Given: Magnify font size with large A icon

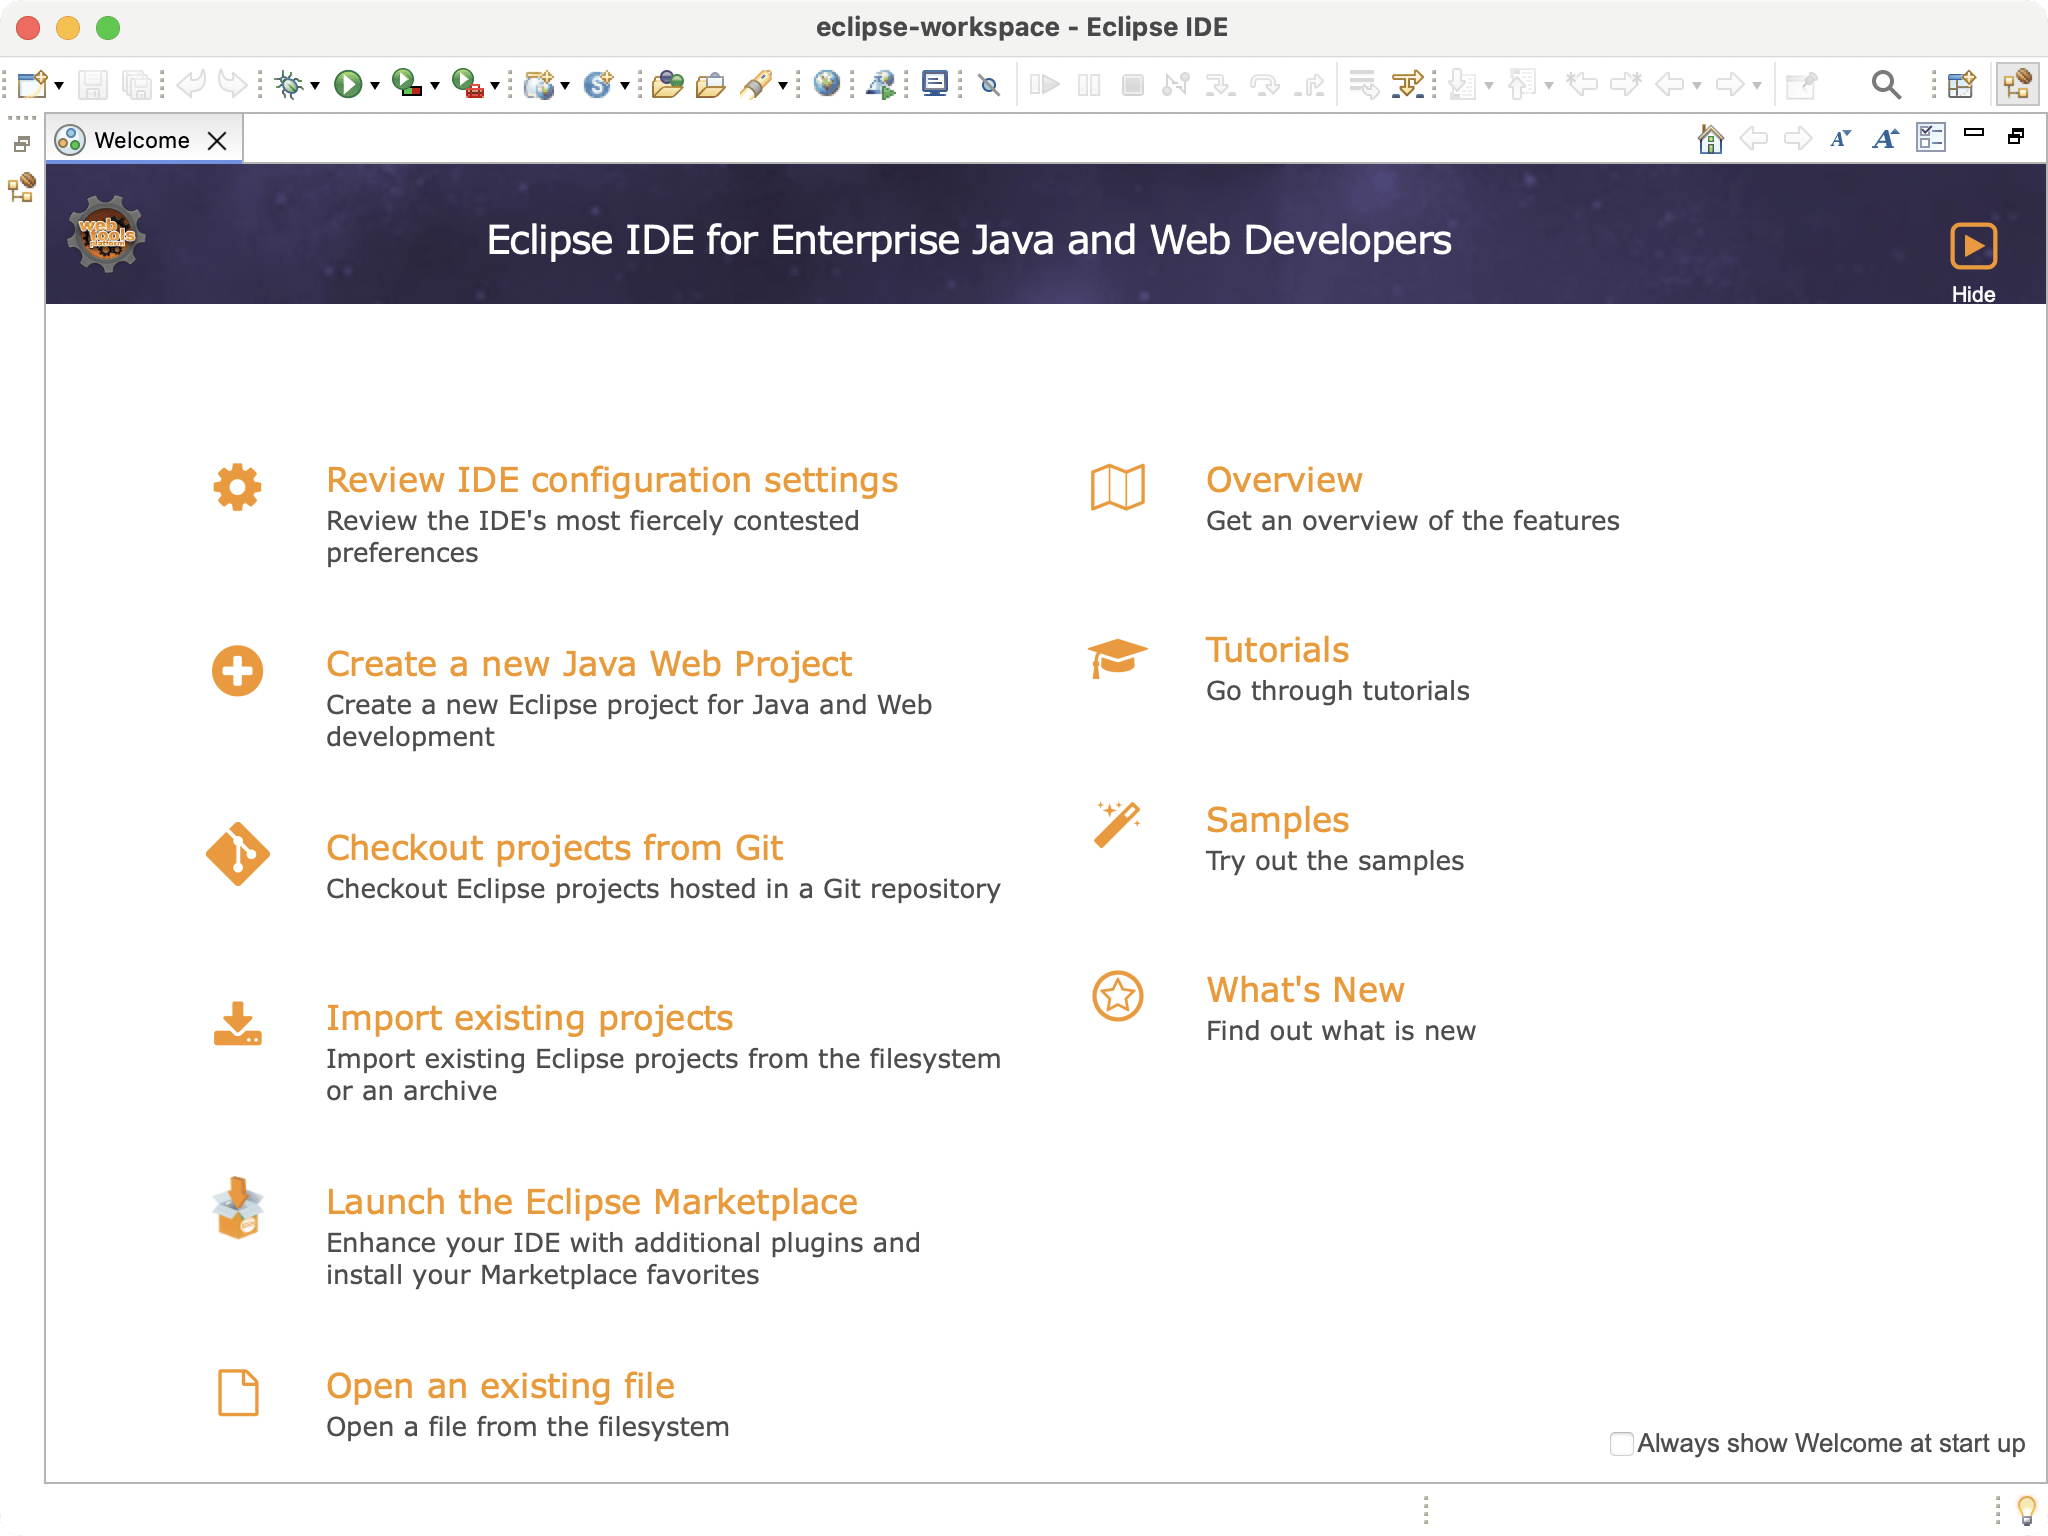Looking at the screenshot, I should point(1886,139).
